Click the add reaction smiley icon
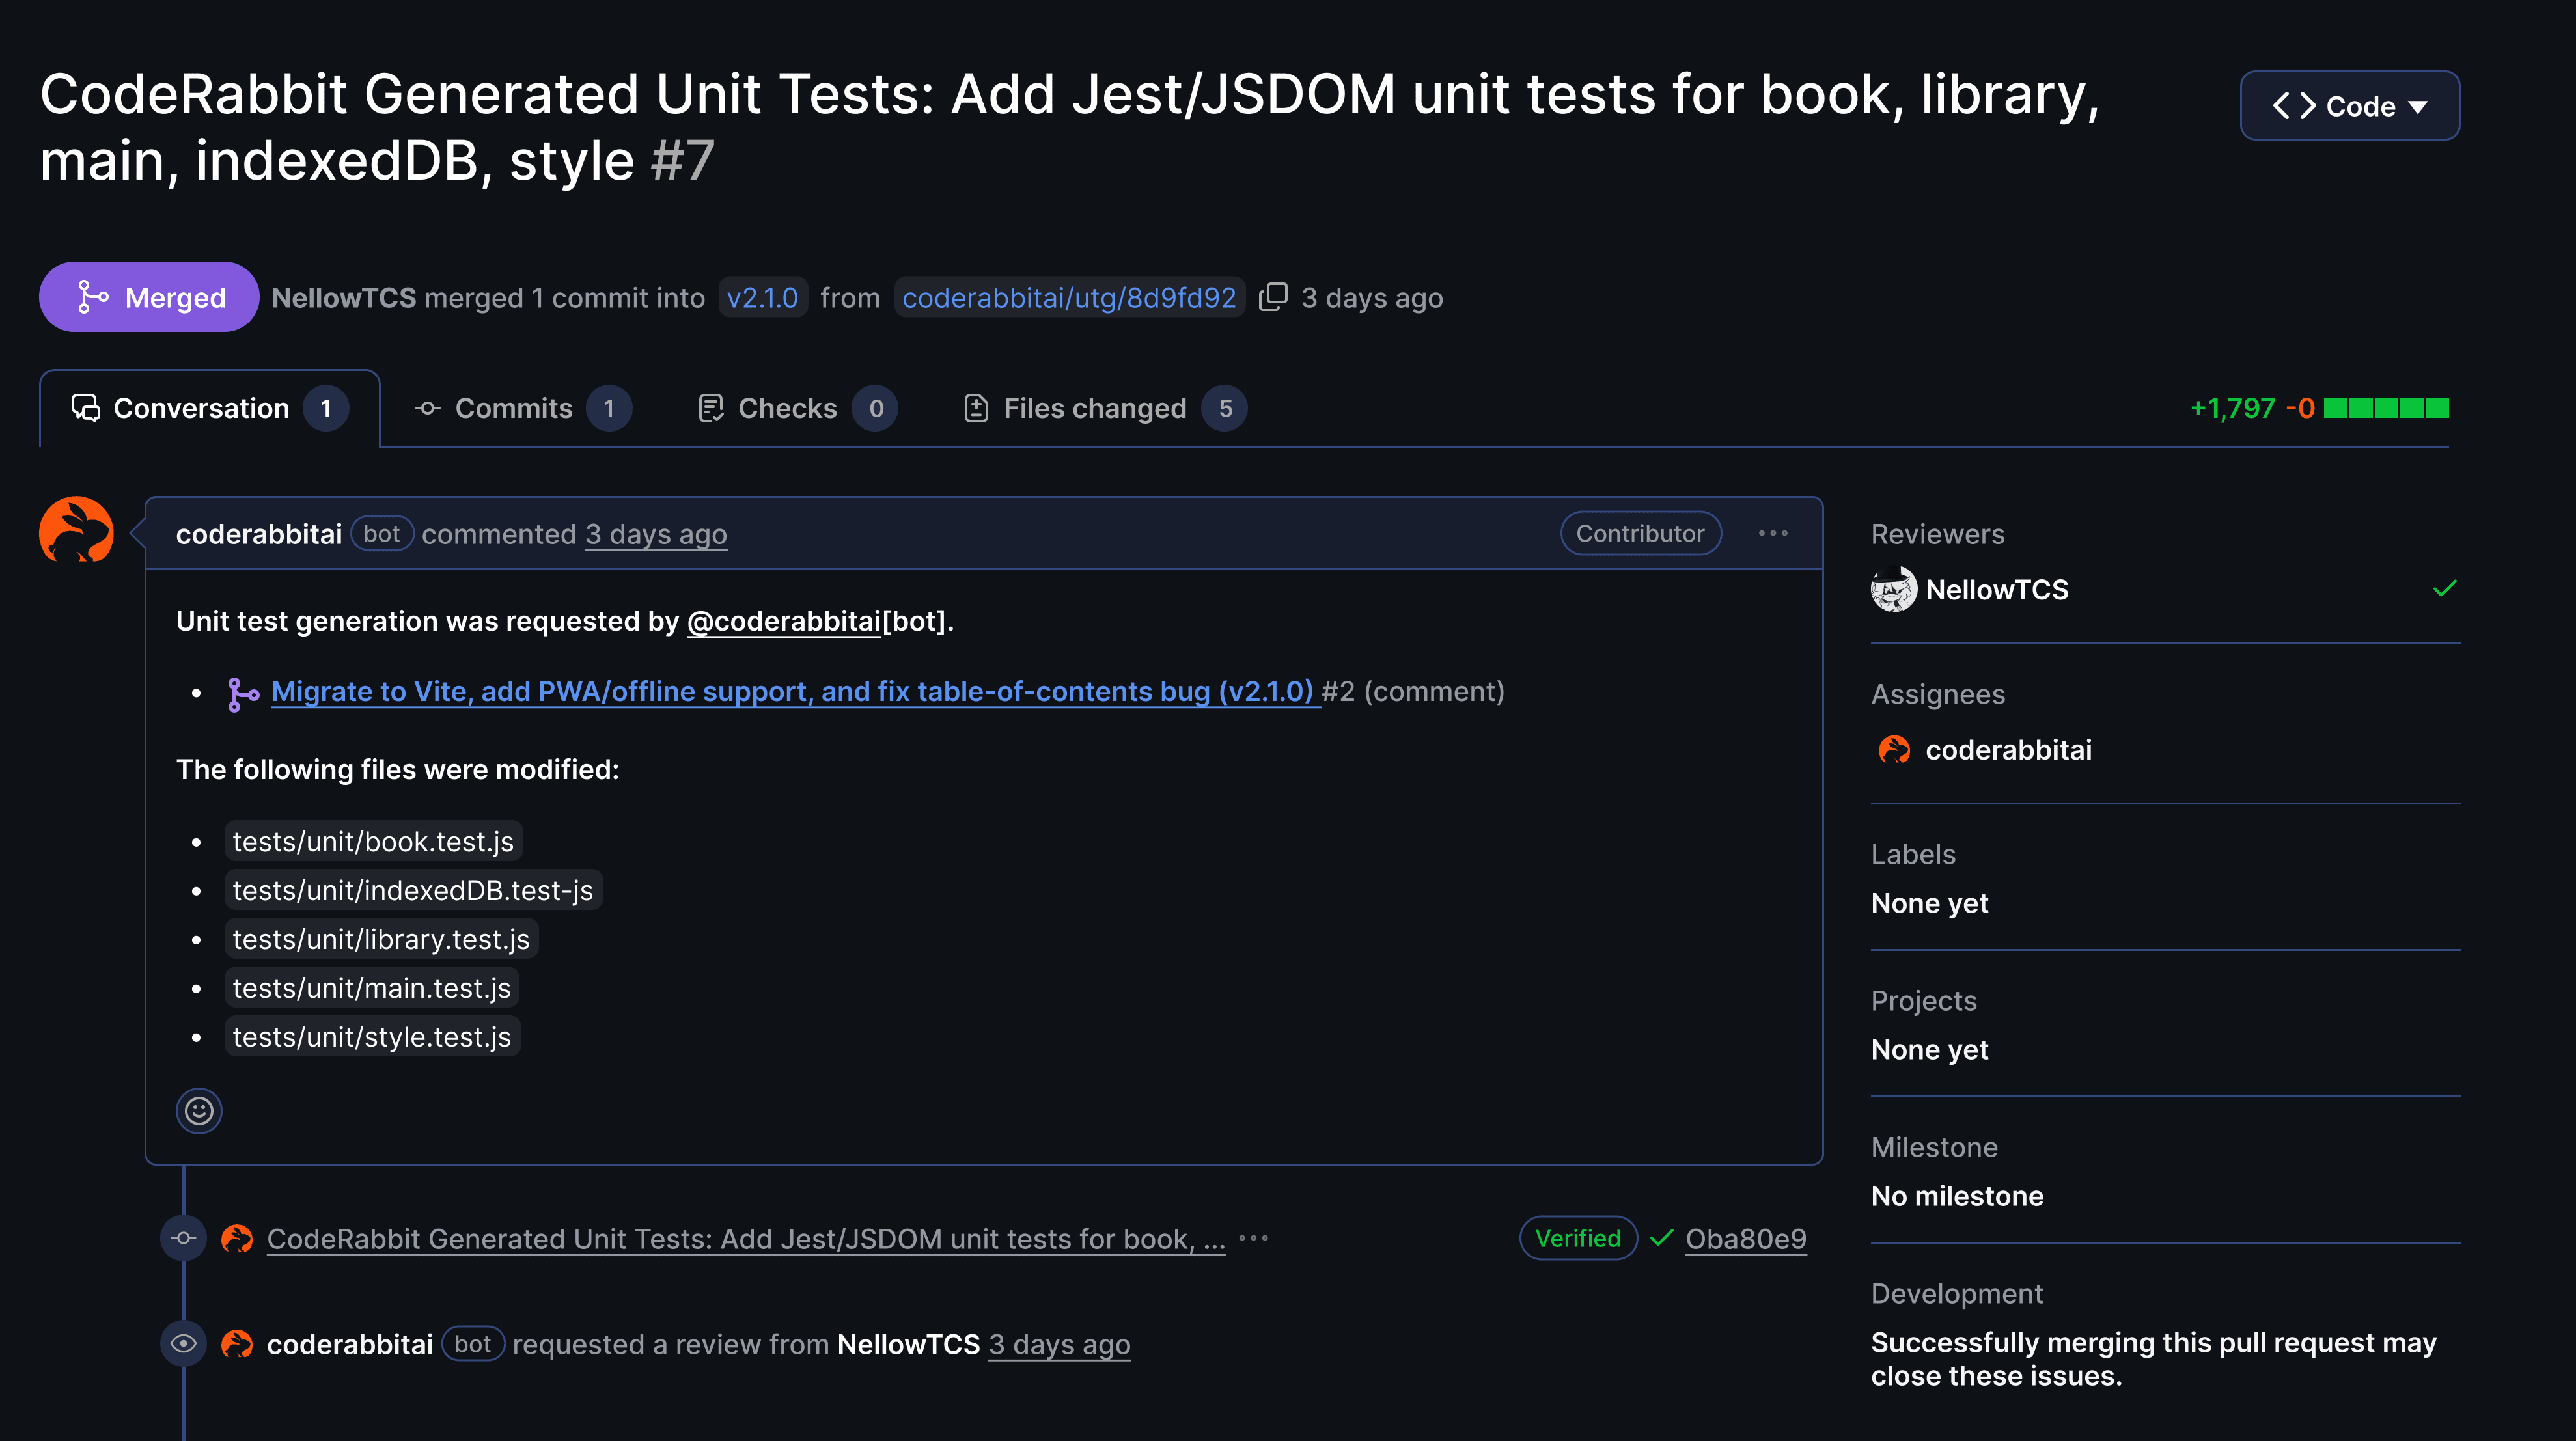 point(199,1110)
